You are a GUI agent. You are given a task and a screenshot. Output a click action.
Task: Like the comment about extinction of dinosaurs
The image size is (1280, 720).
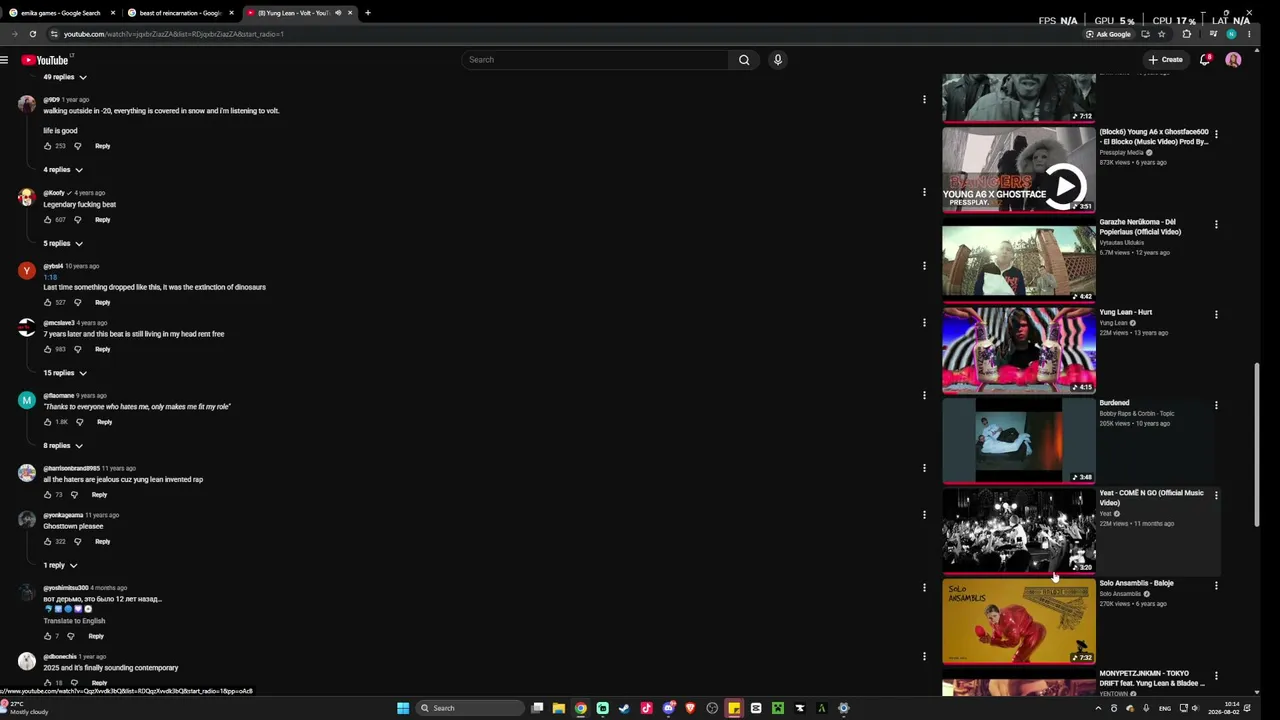(47, 302)
